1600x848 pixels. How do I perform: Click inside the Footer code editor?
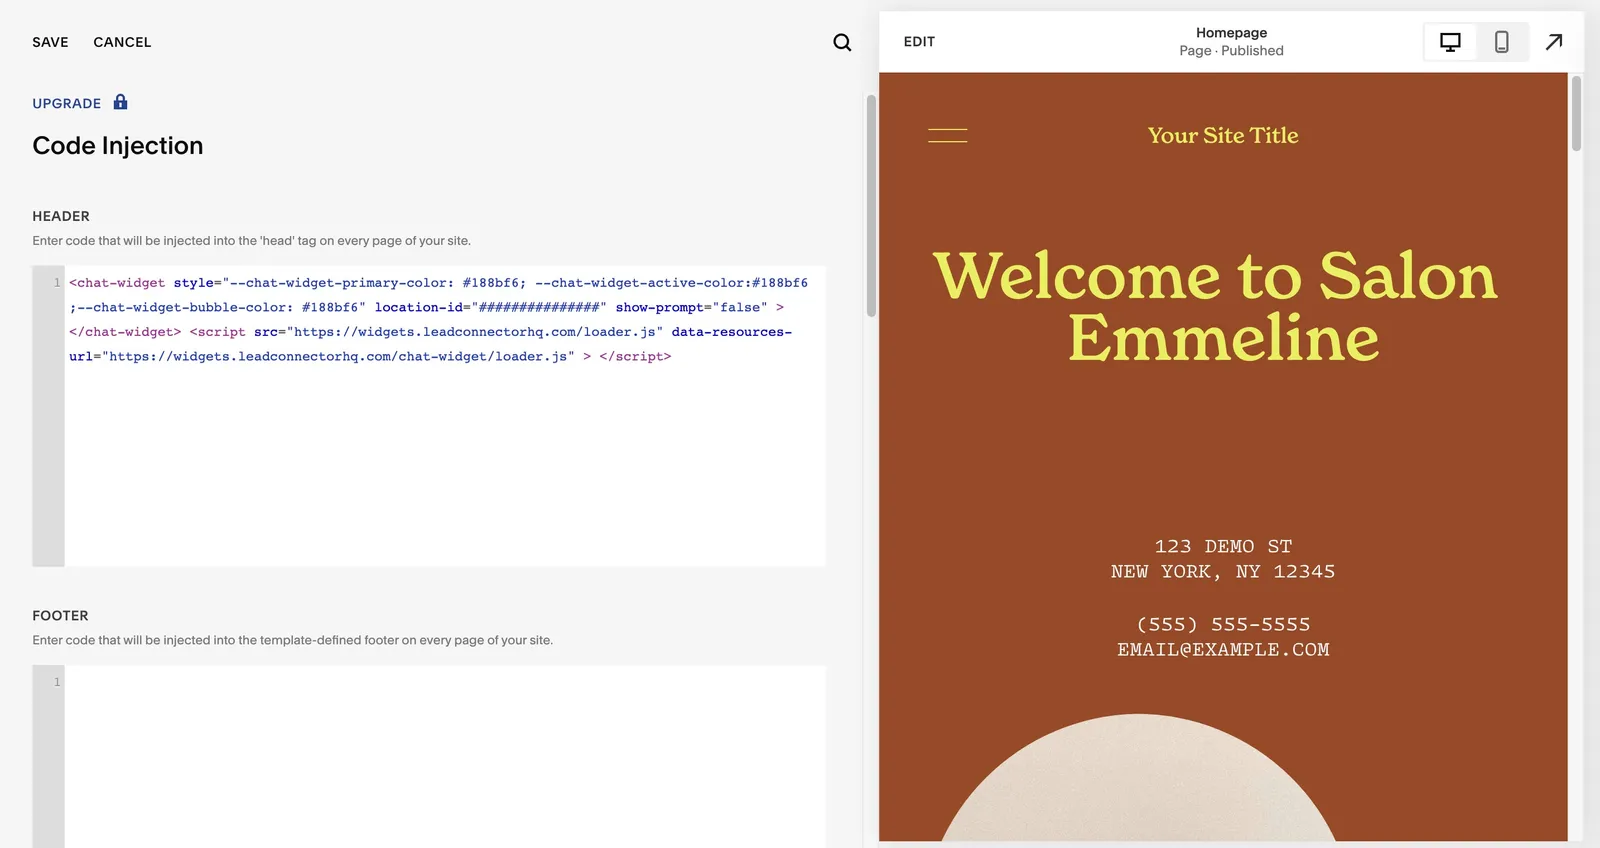445,757
